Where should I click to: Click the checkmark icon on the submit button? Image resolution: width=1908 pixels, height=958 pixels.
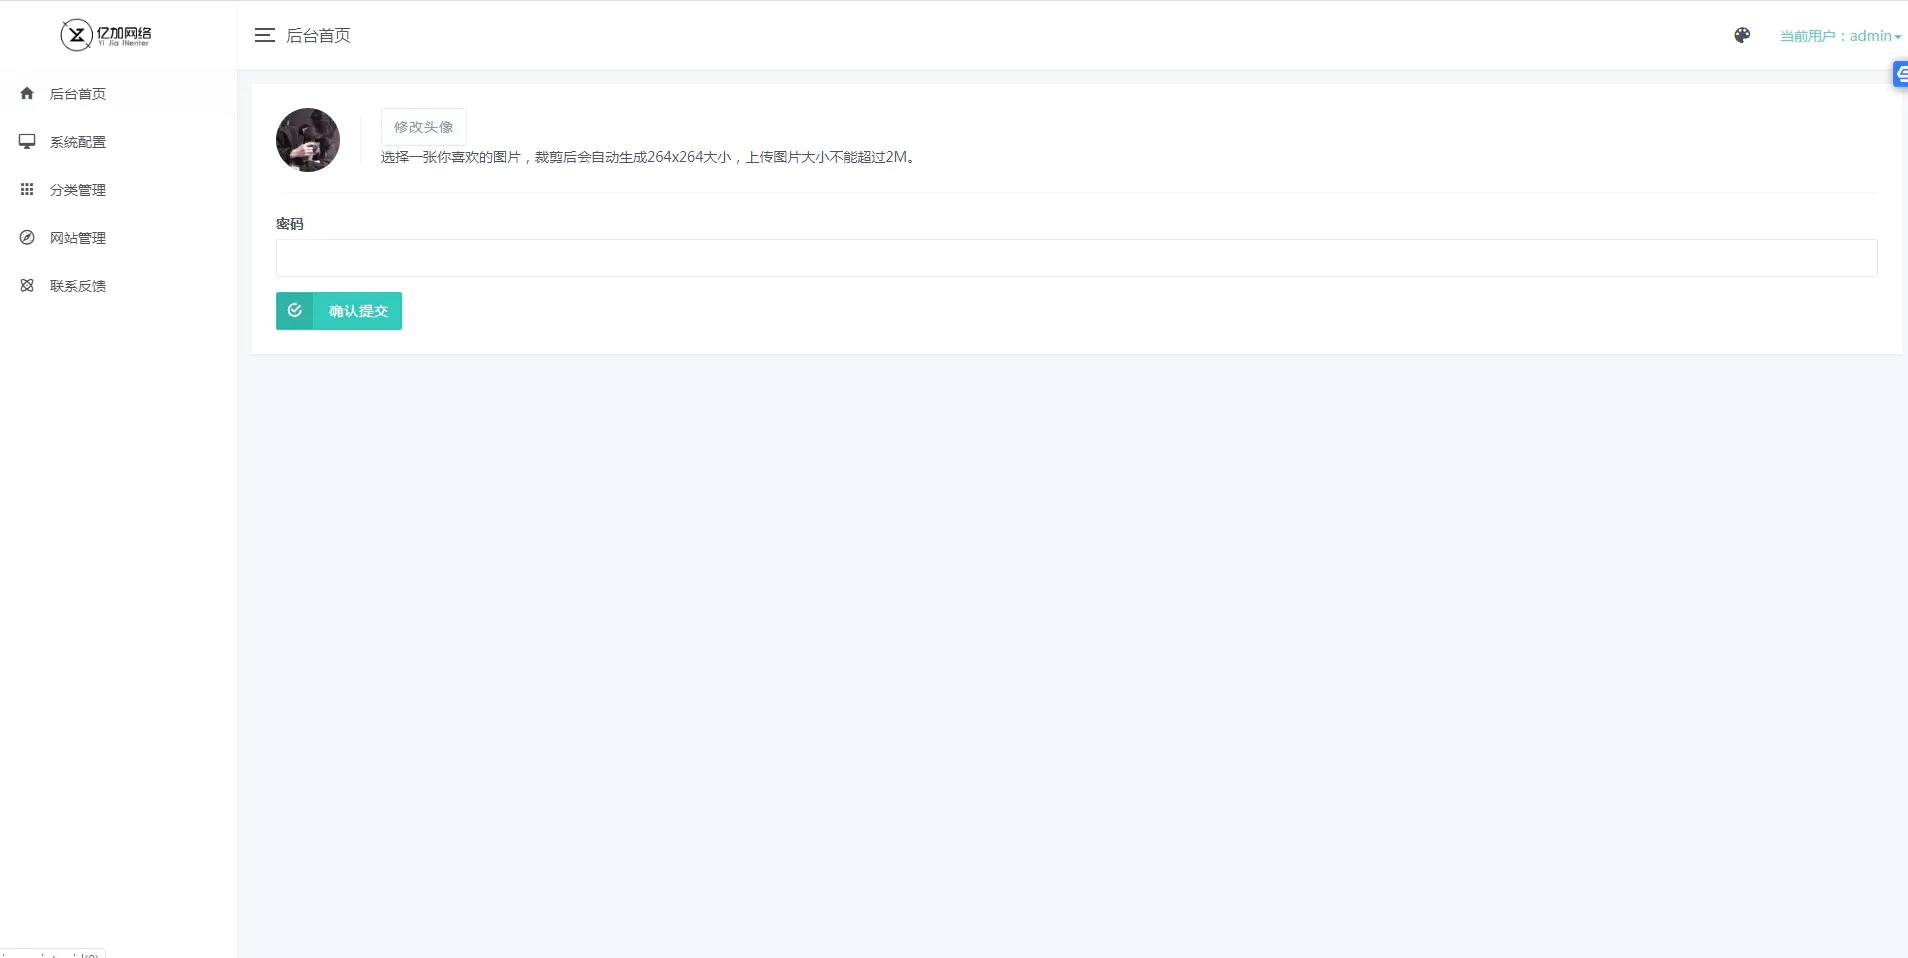294,310
